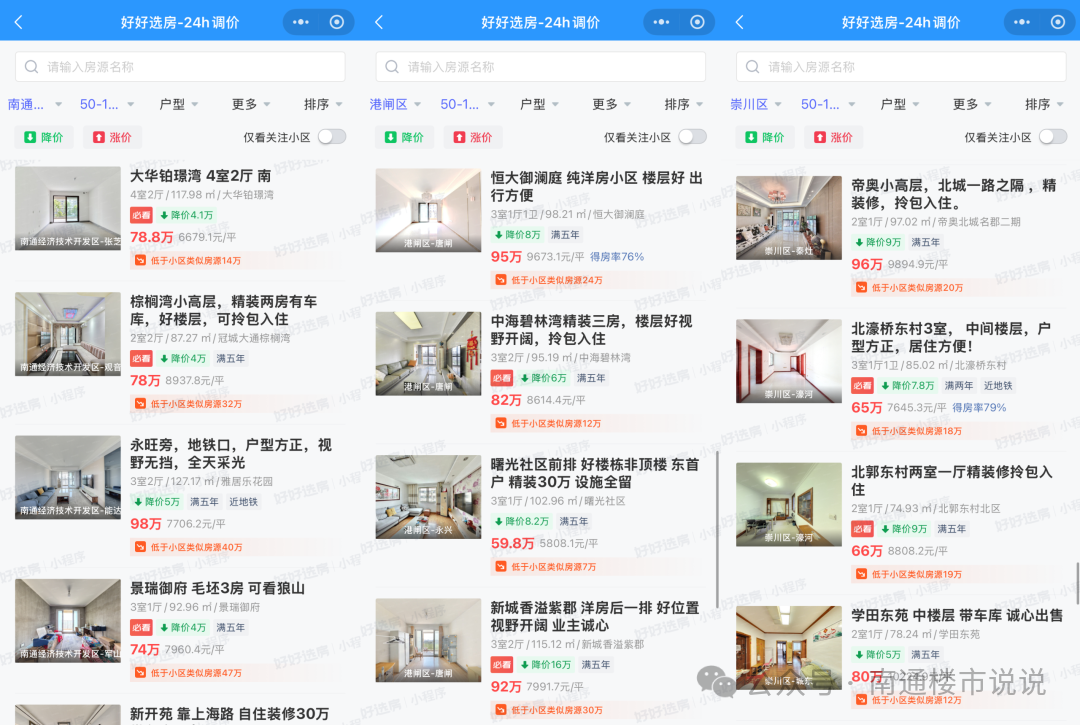
Task: Open 港闸区 district dropdown
Action: tap(395, 104)
